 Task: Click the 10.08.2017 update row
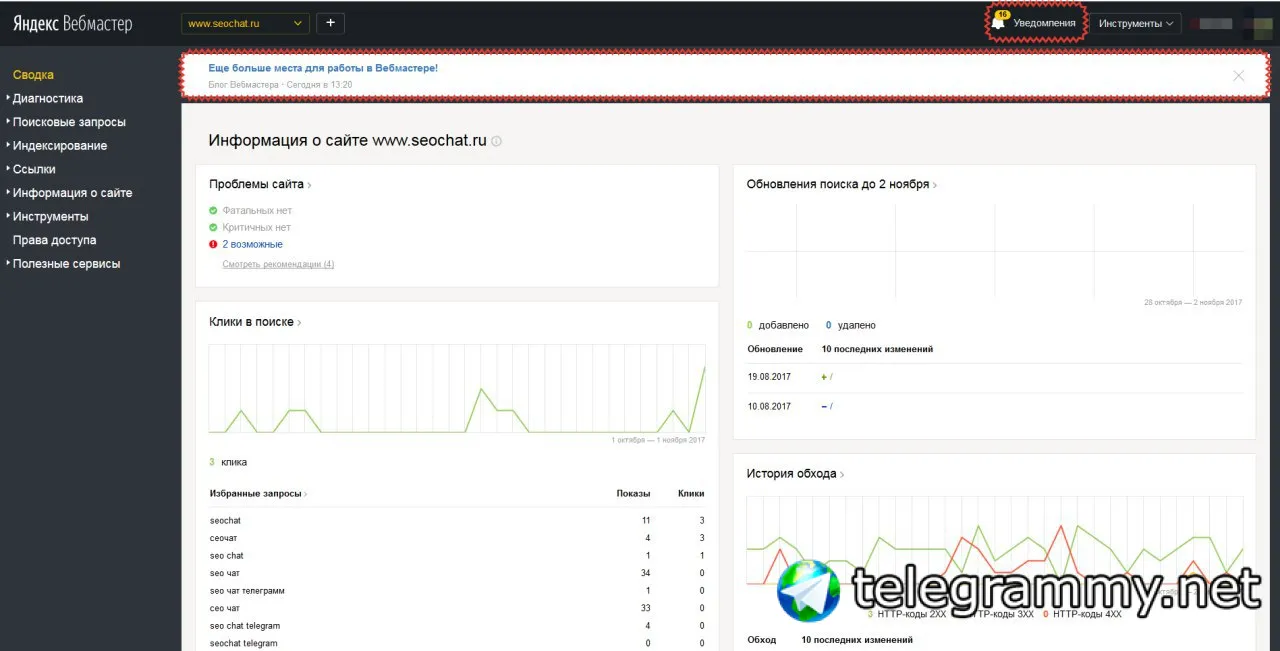point(995,407)
